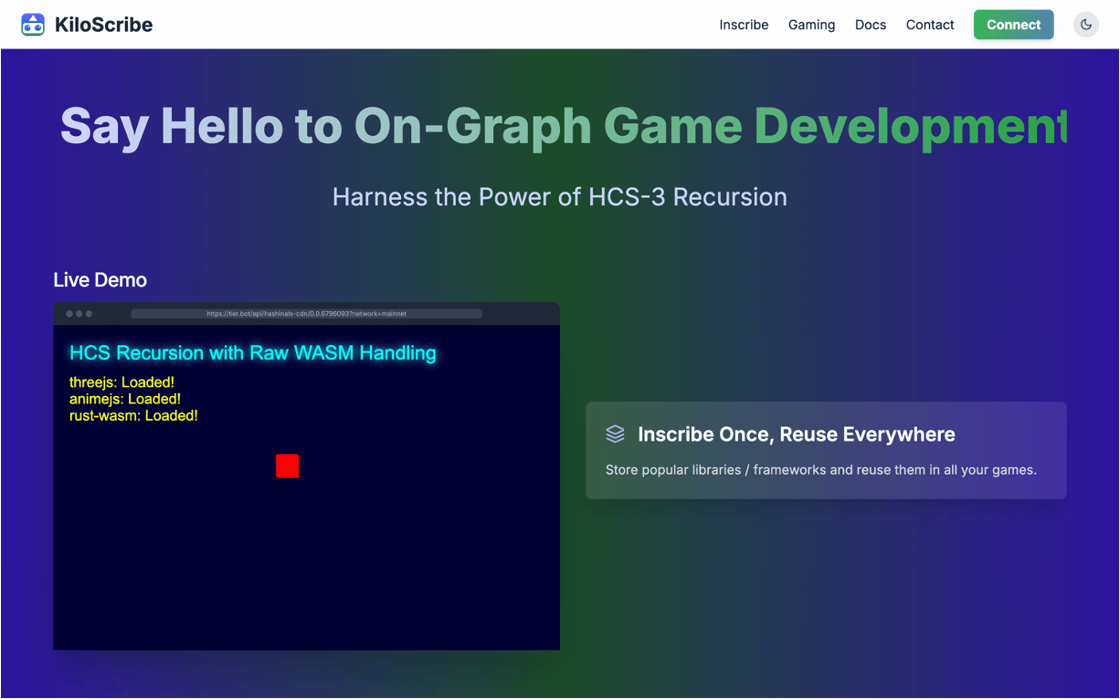Click the "threejs: Loaded!" status line

point(121,382)
